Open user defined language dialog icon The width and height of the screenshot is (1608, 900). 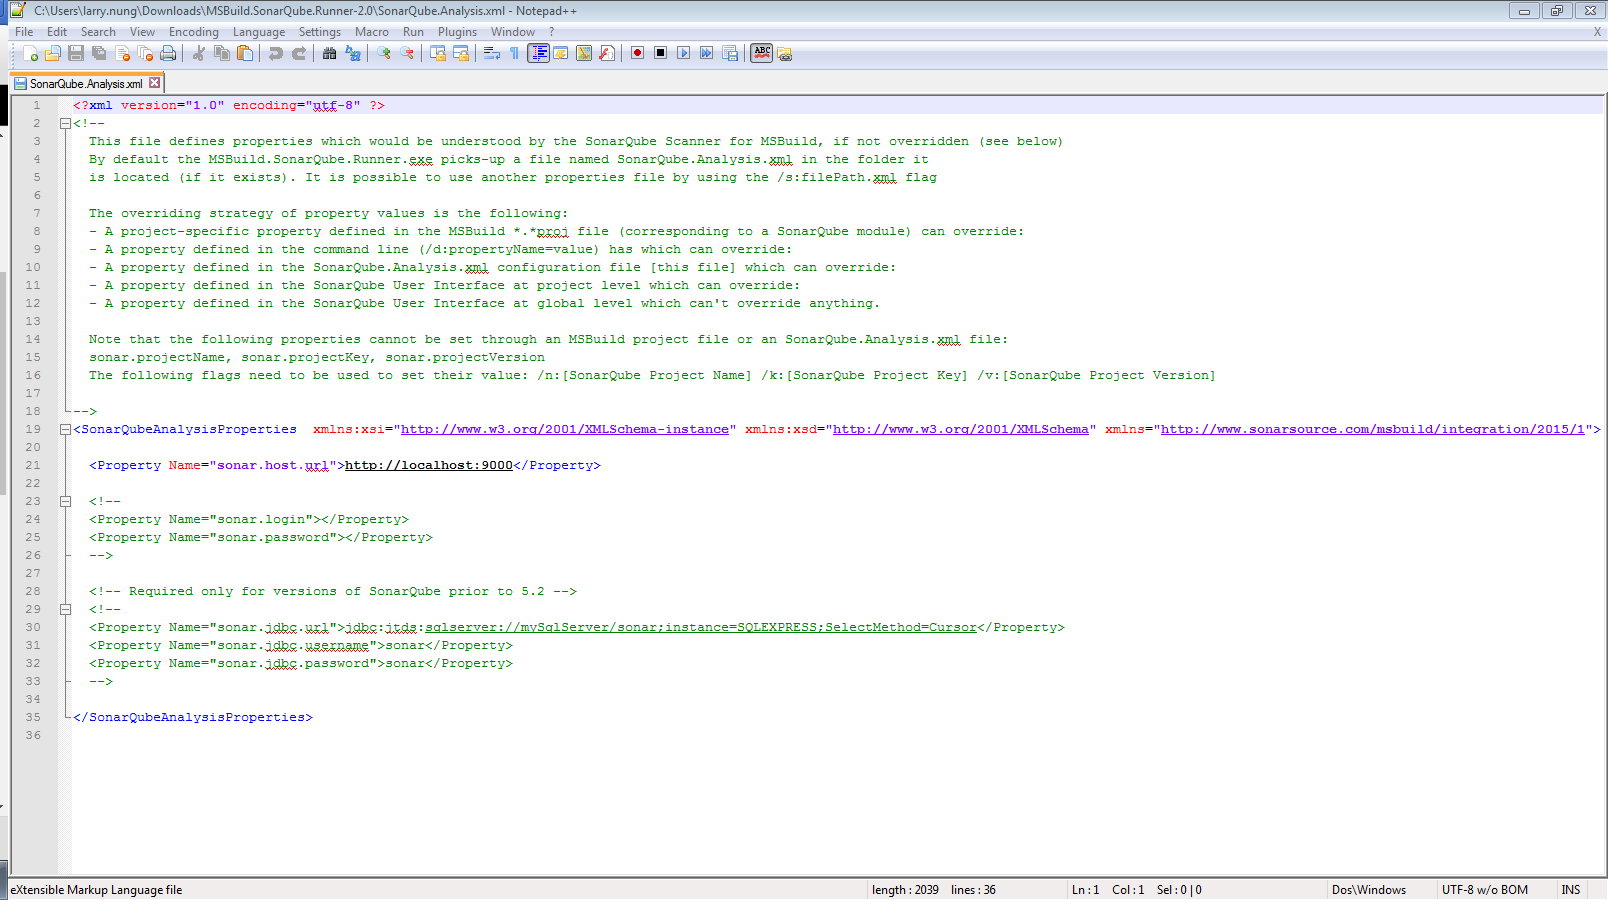pyautogui.click(x=561, y=53)
